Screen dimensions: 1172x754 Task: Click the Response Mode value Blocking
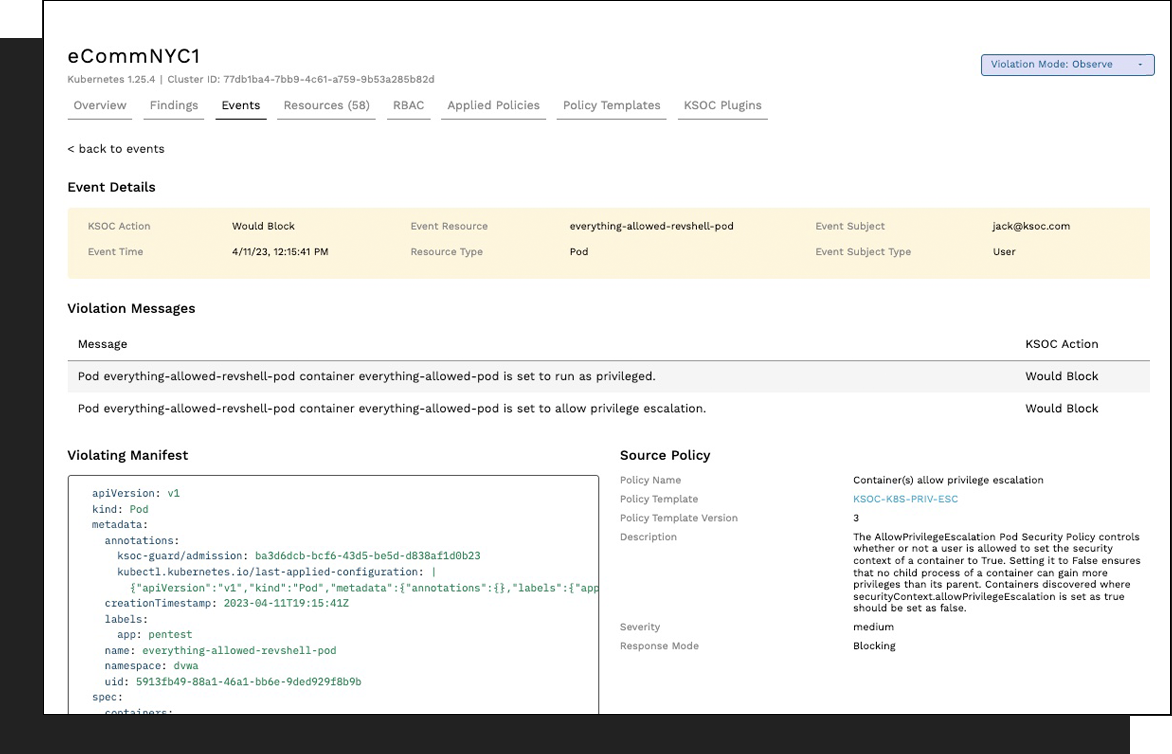[874, 646]
